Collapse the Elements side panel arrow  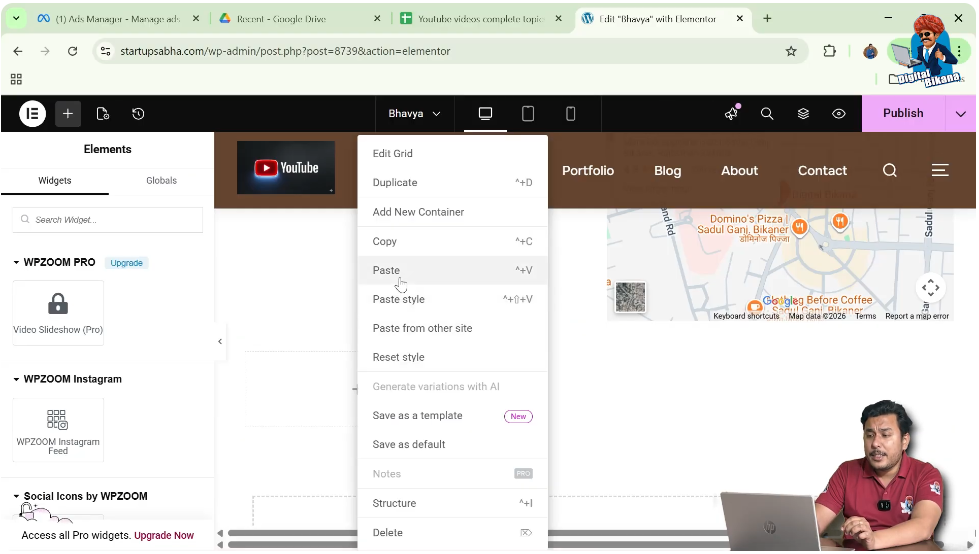click(x=220, y=342)
